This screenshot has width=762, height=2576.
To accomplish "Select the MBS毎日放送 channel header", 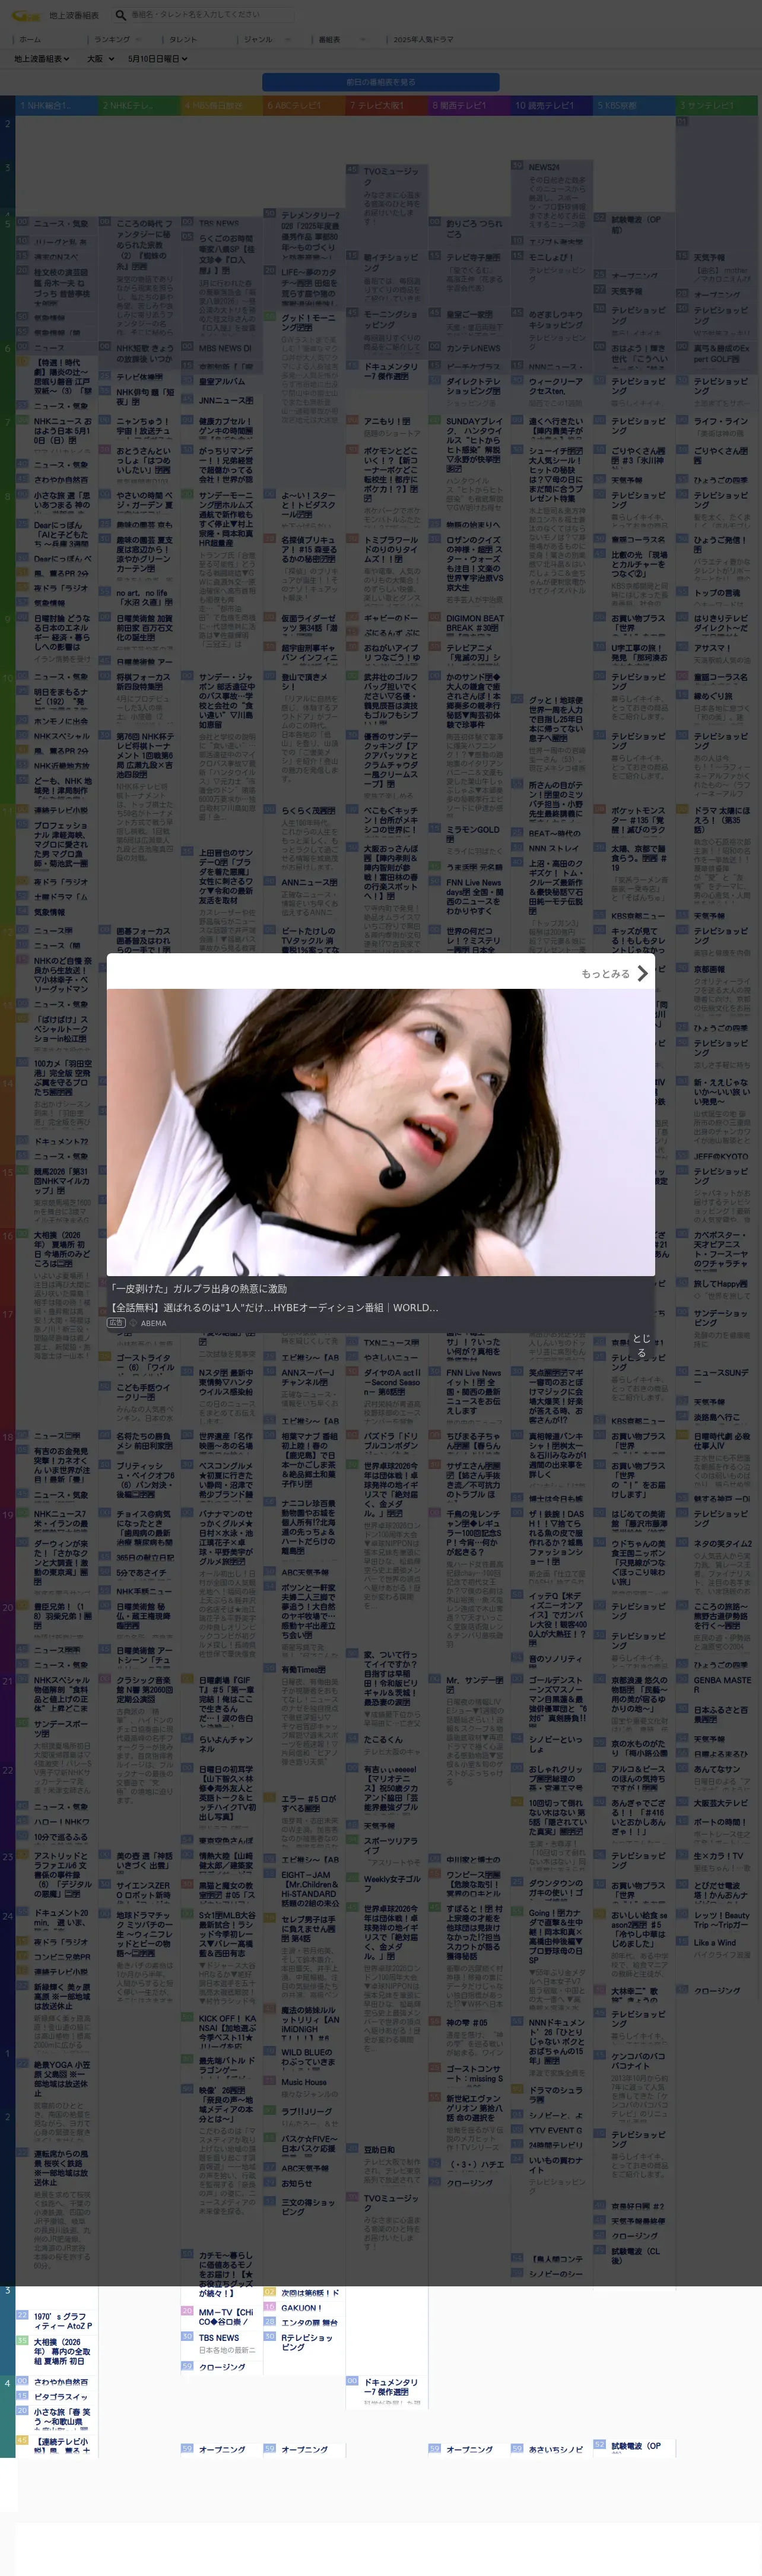I will [x=221, y=105].
